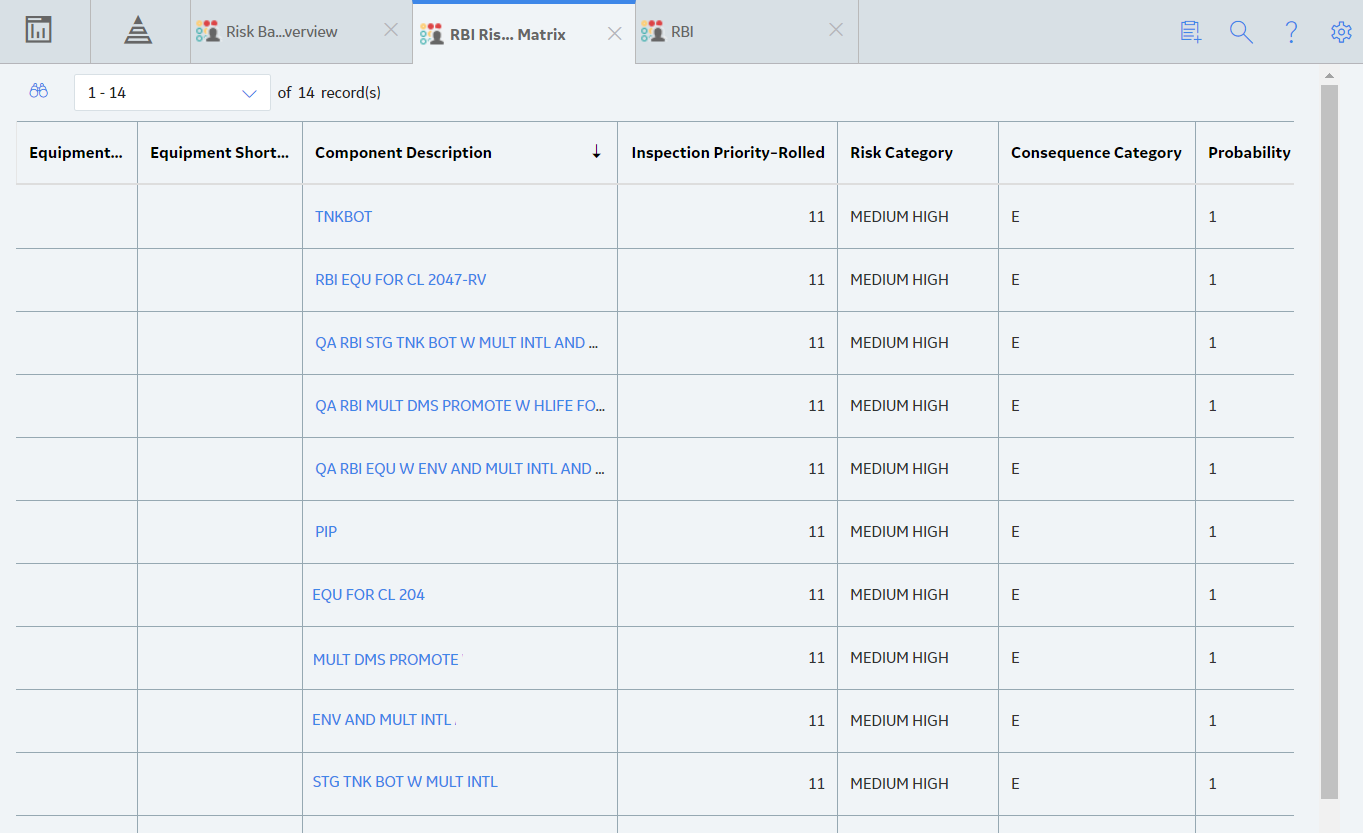
Task: Open the search magnifier icon
Action: point(1241,32)
